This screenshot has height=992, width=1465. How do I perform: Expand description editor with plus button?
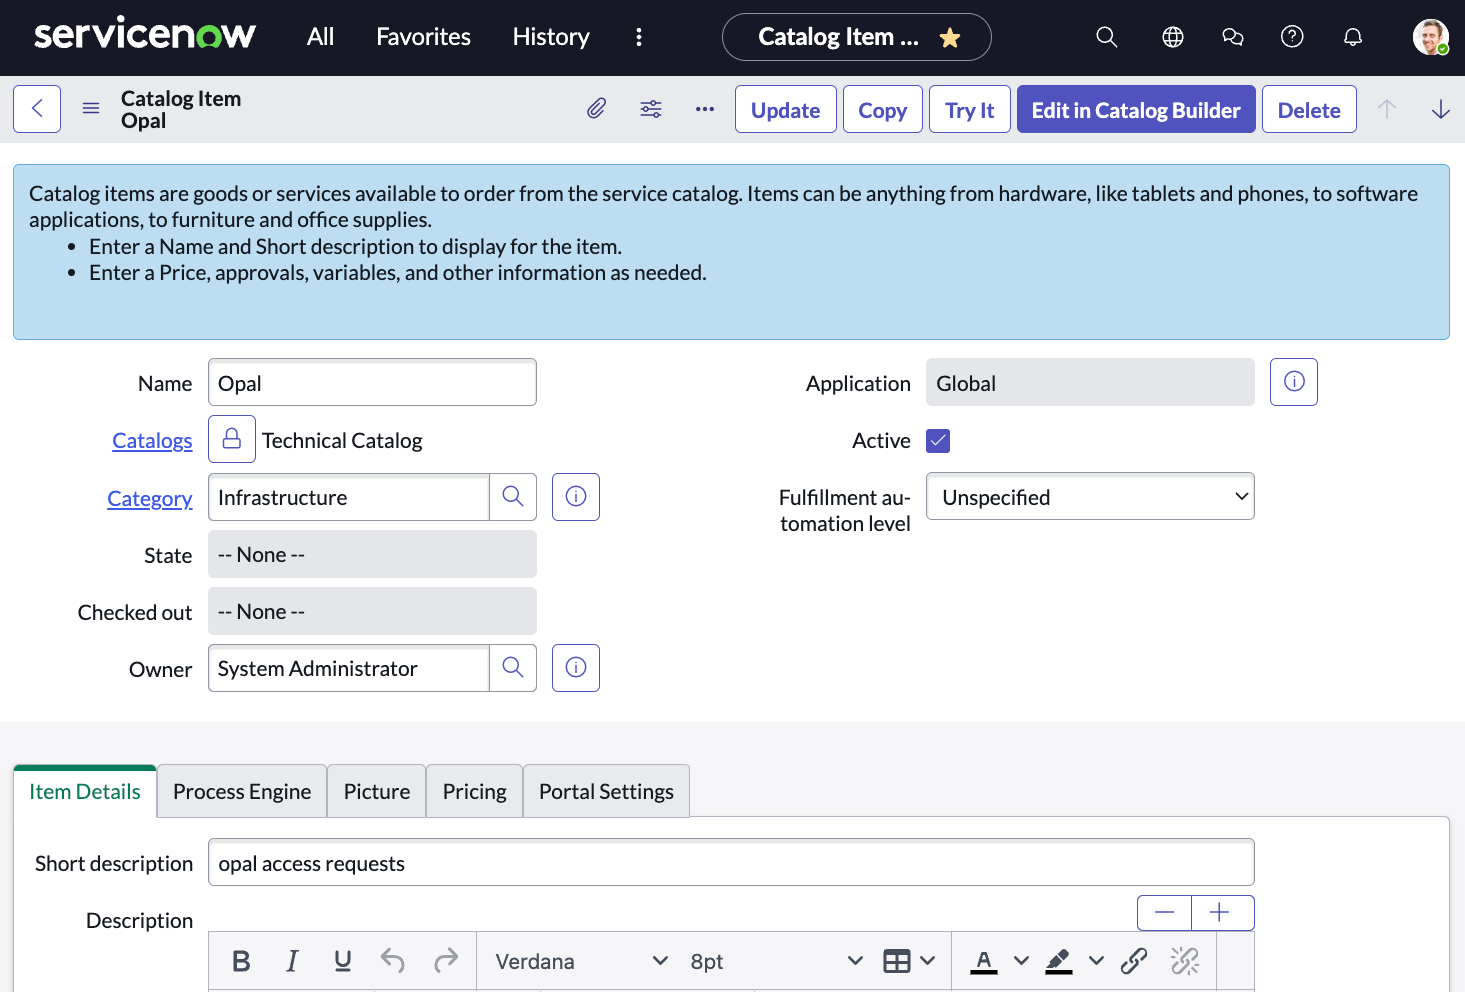pos(1222,912)
